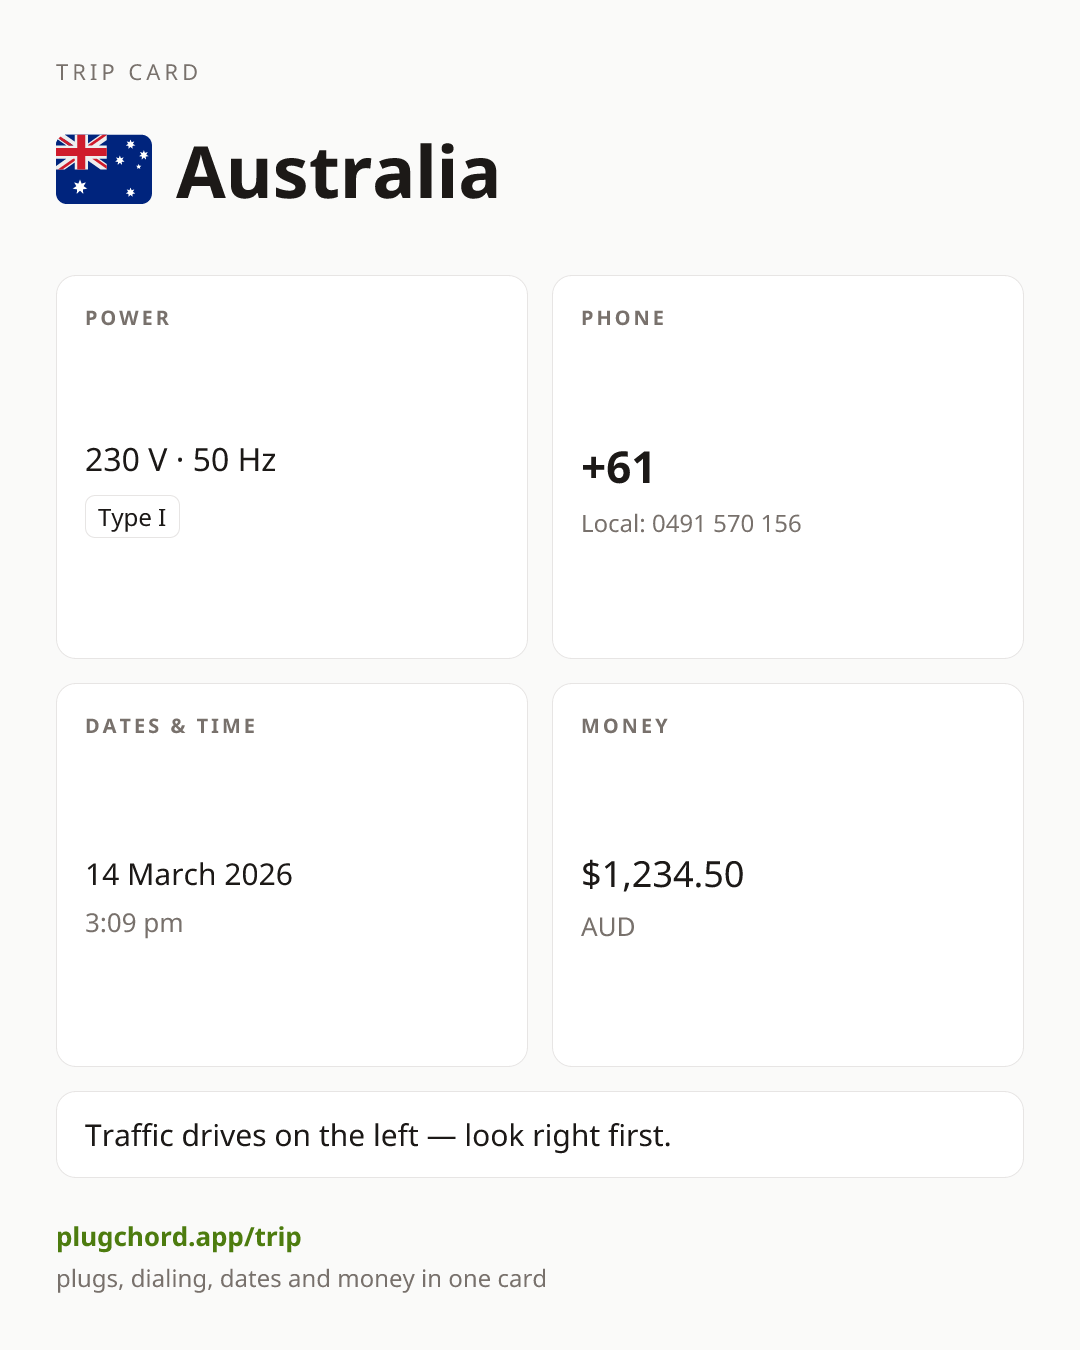Click the tagline about plugs, dialing, dates
This screenshot has height=1350, width=1080.
(x=301, y=1279)
